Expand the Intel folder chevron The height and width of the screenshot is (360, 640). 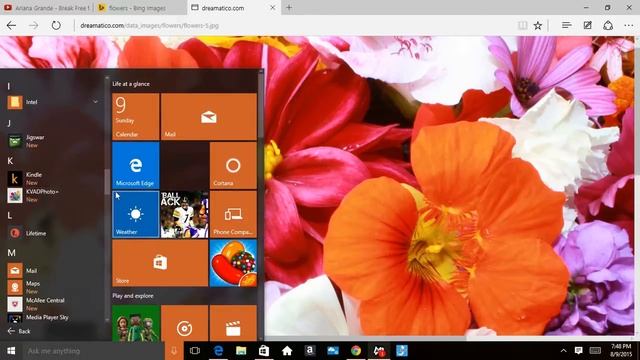95,102
